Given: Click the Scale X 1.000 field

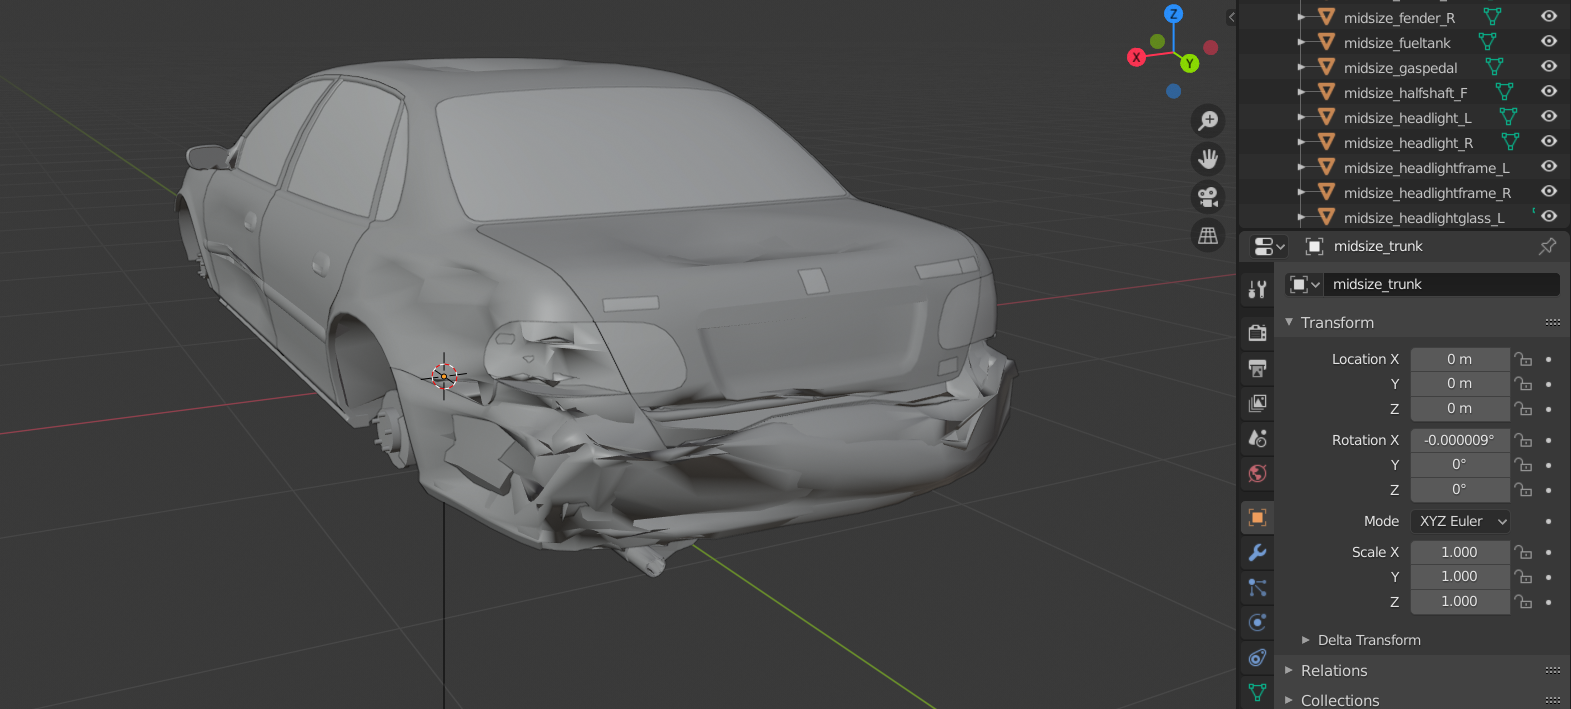Looking at the screenshot, I should point(1460,552).
